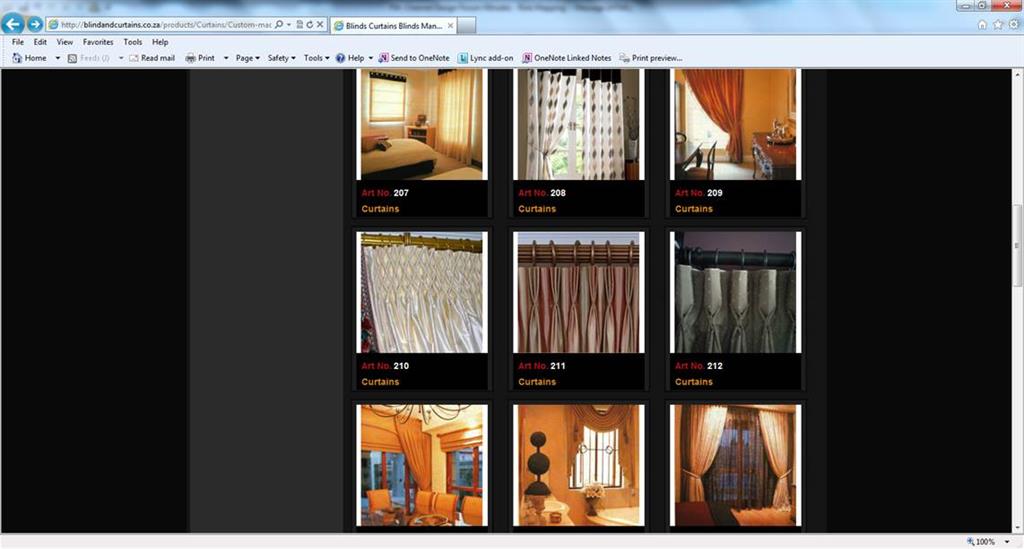Click the Curtains link under Art No. 211

(x=537, y=382)
